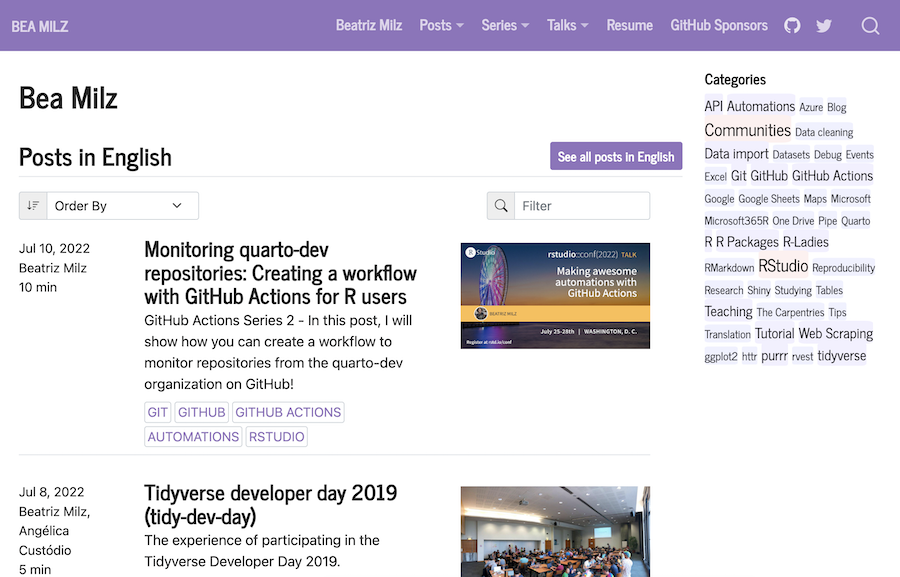
Task: Select the RStudio category in sidebar
Action: tap(783, 266)
